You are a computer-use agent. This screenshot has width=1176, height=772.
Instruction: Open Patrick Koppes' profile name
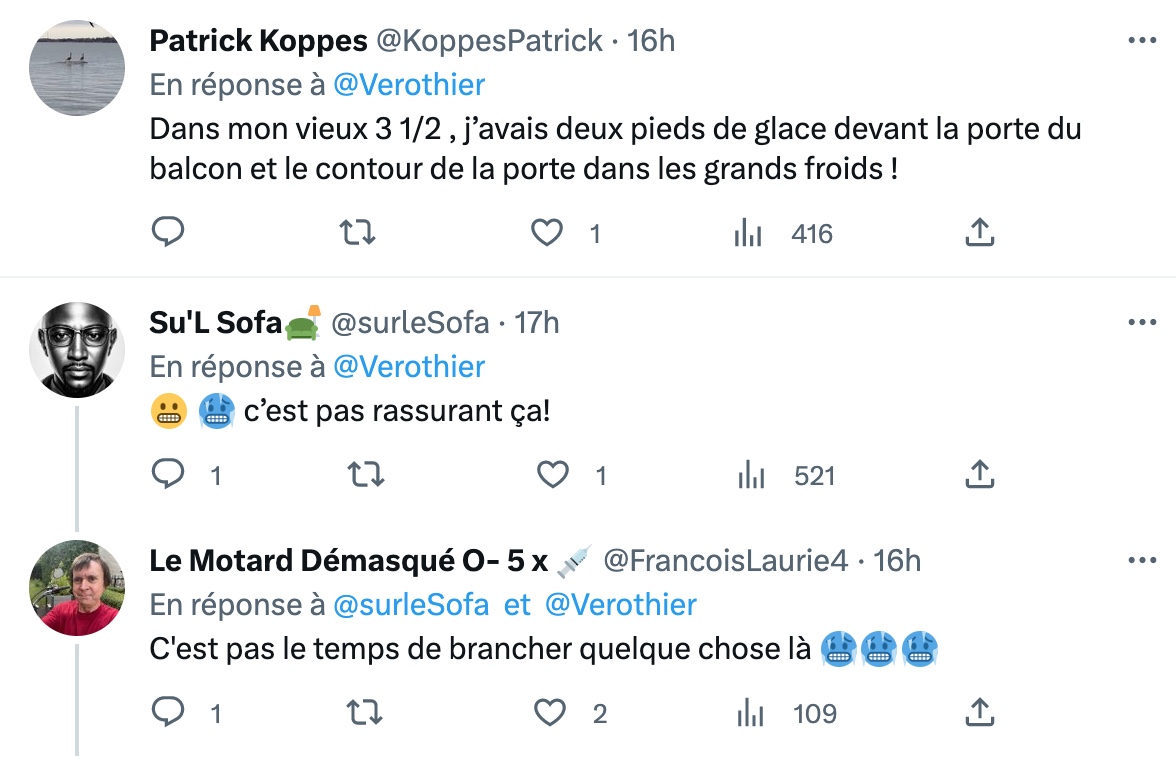(258, 41)
